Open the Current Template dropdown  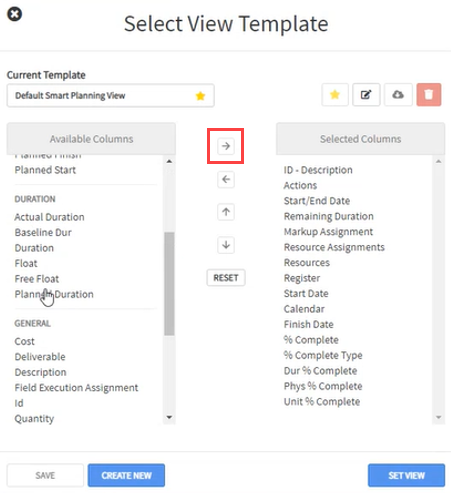pos(110,96)
